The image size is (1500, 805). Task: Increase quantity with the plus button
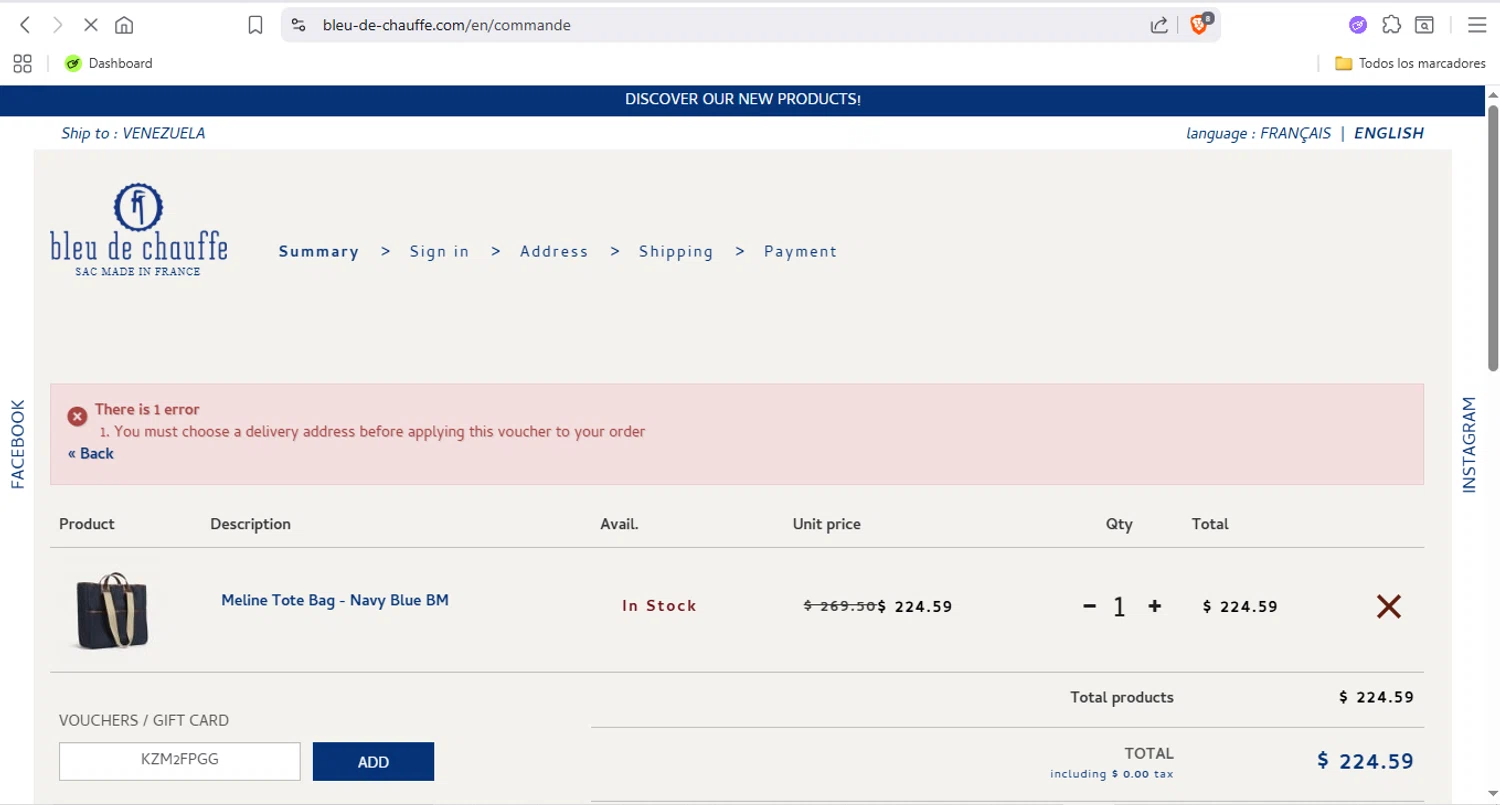click(1155, 606)
